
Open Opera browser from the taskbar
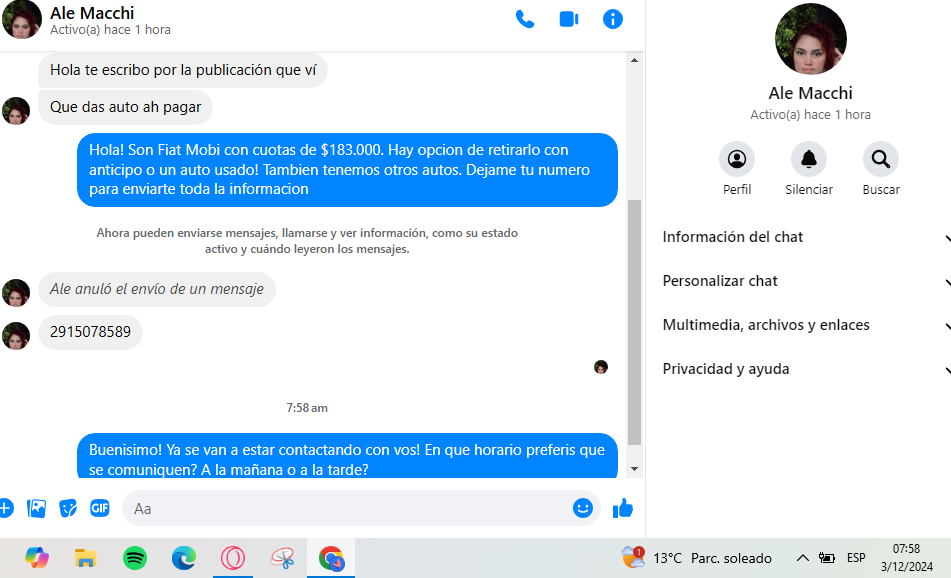coord(233,558)
